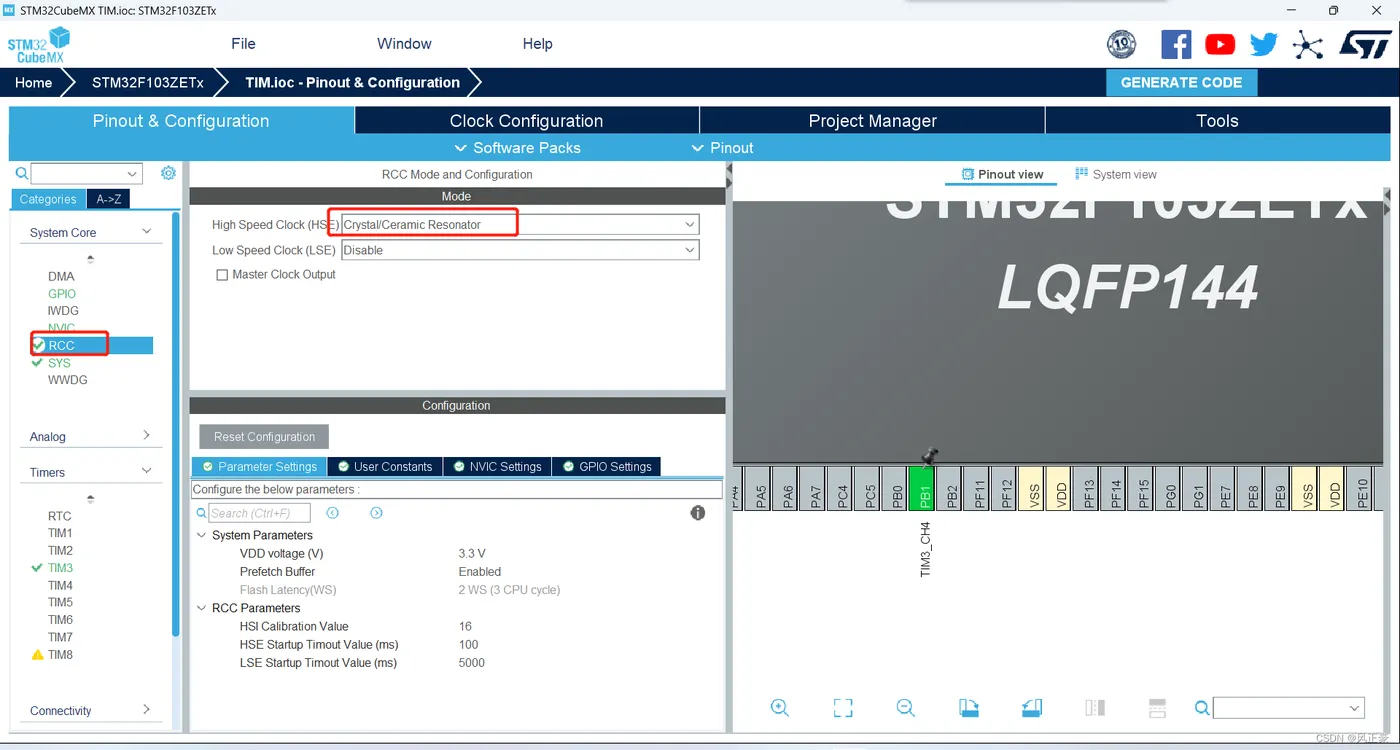The height and width of the screenshot is (750, 1400).
Task: Rotate the chip view clockwise
Action: coord(969,708)
